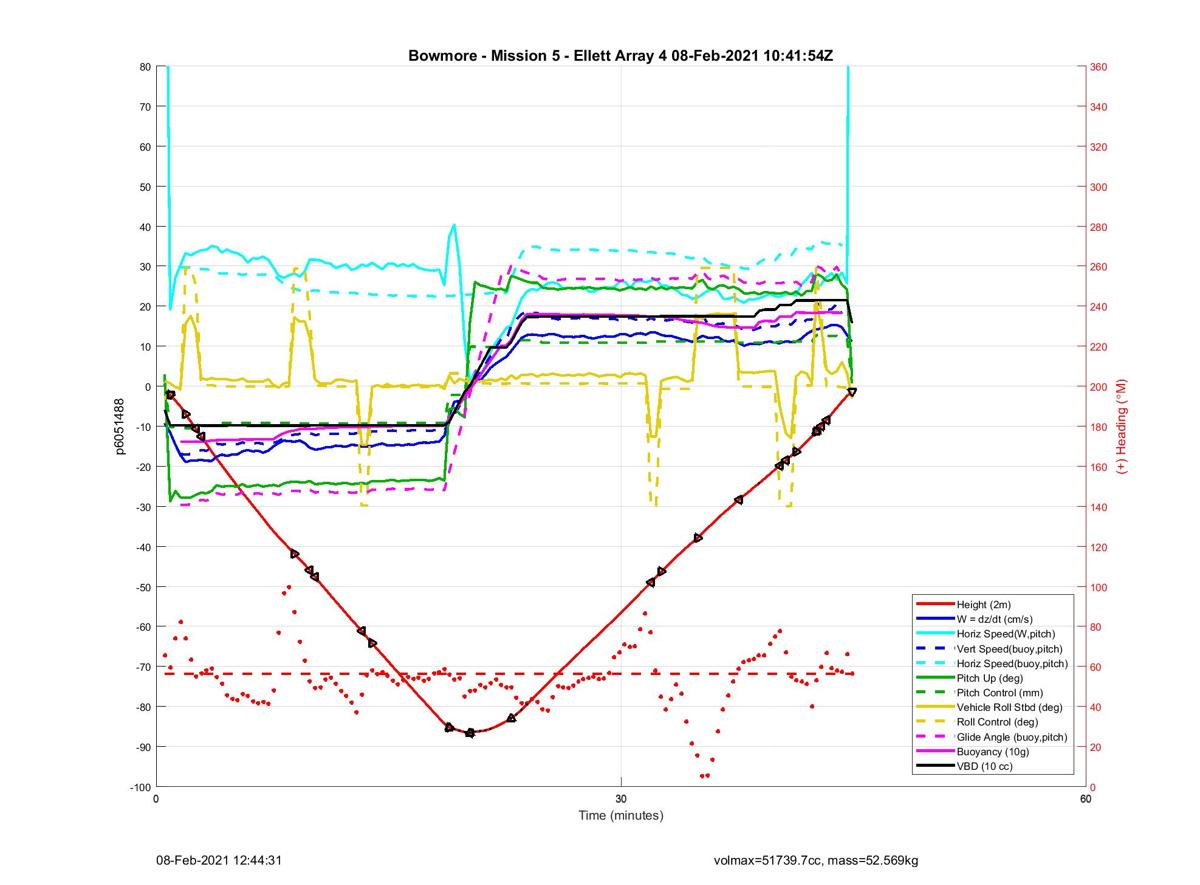Click the black line sample beside "VBD (10 cc)"

pos(934,767)
